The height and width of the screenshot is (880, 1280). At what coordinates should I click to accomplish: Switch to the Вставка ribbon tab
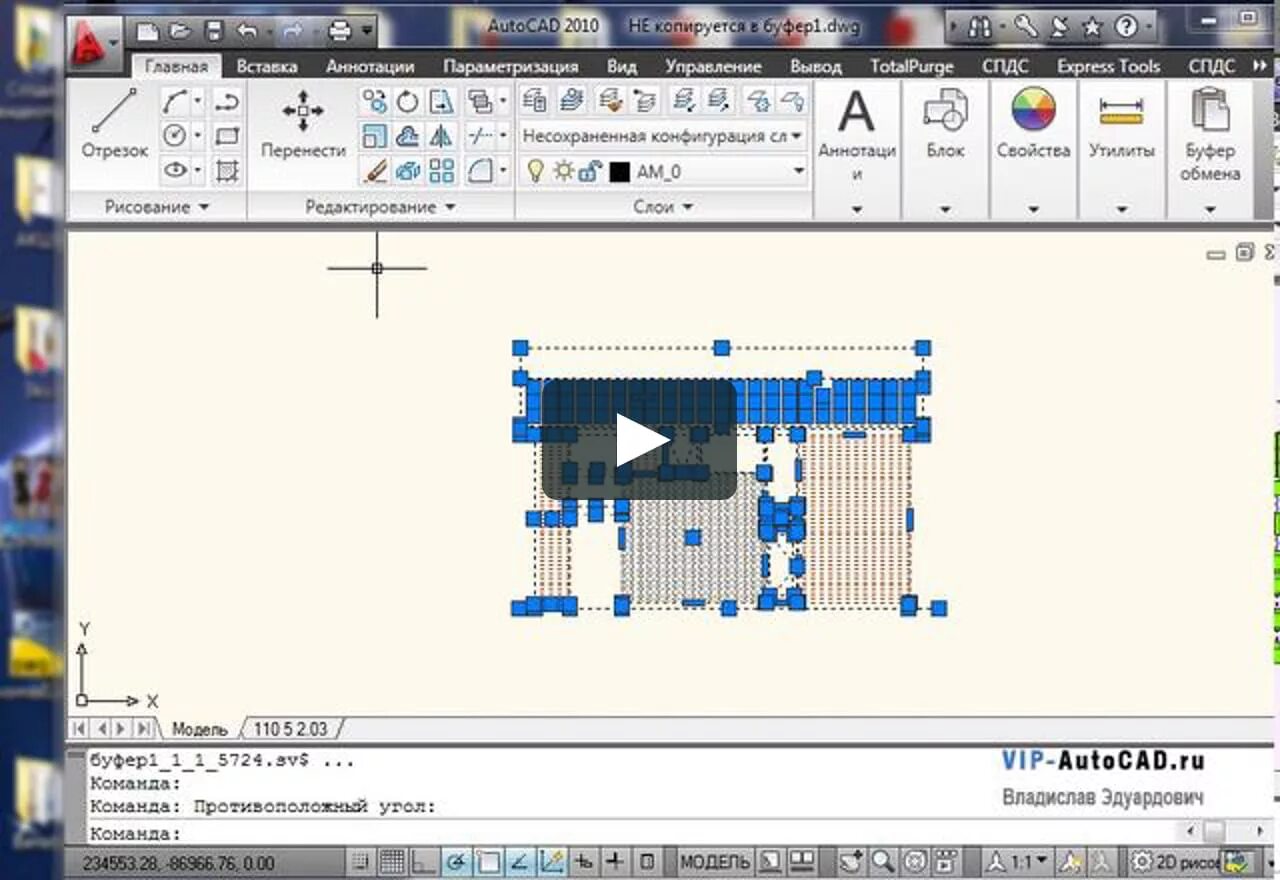point(267,67)
